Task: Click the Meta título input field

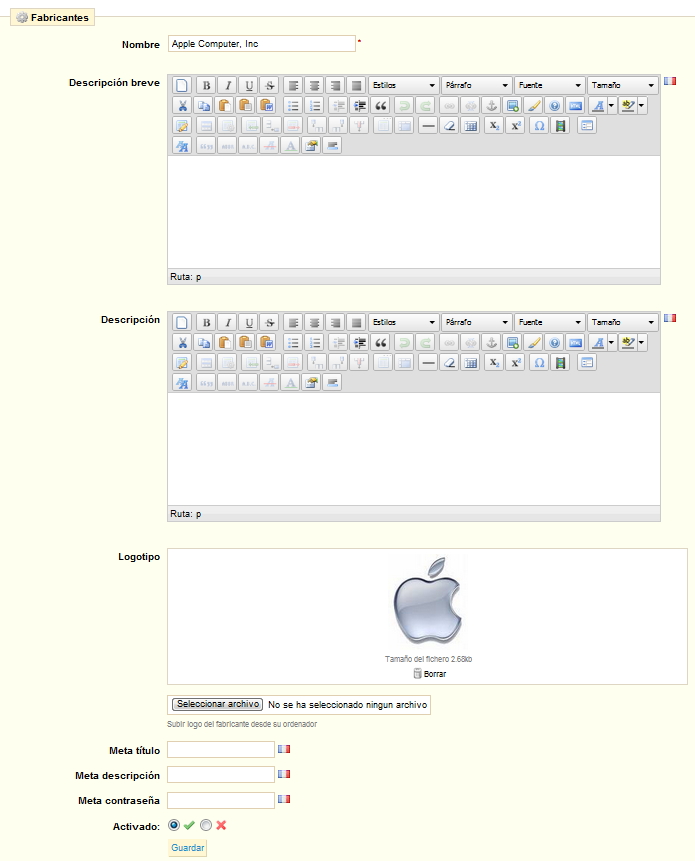Action: point(220,749)
